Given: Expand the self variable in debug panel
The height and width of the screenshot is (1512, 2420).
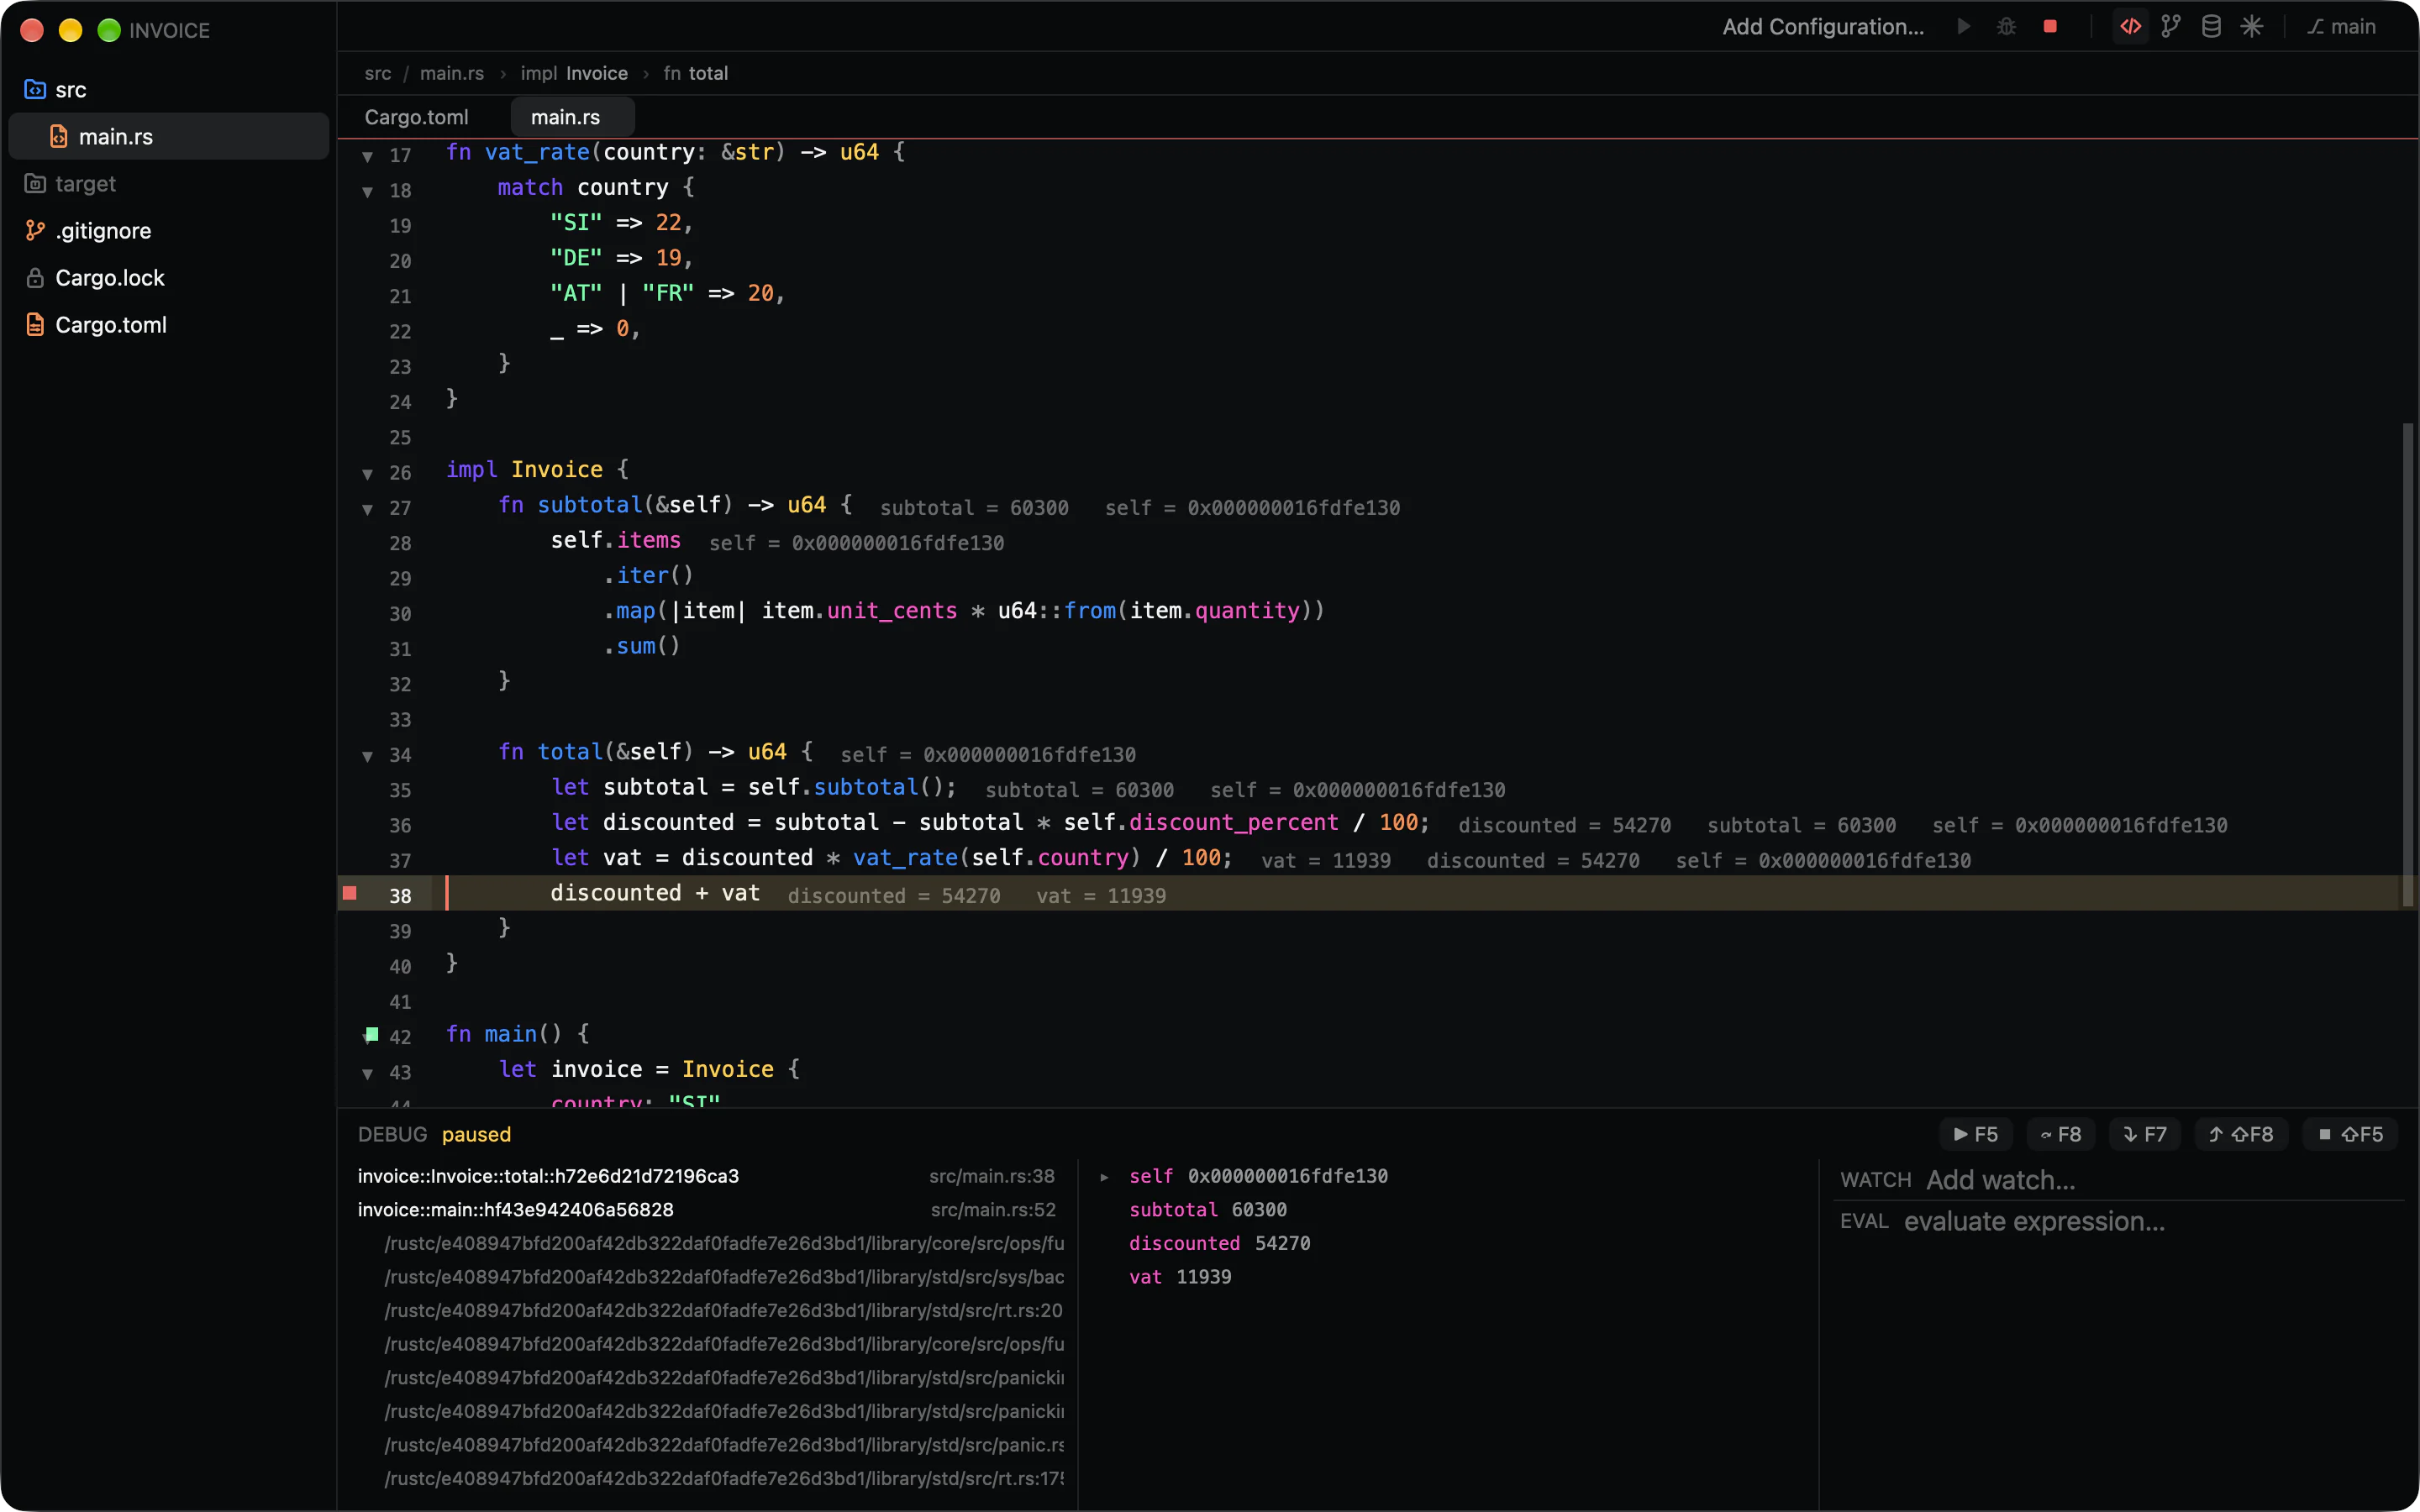Looking at the screenshot, I should click(1104, 1177).
